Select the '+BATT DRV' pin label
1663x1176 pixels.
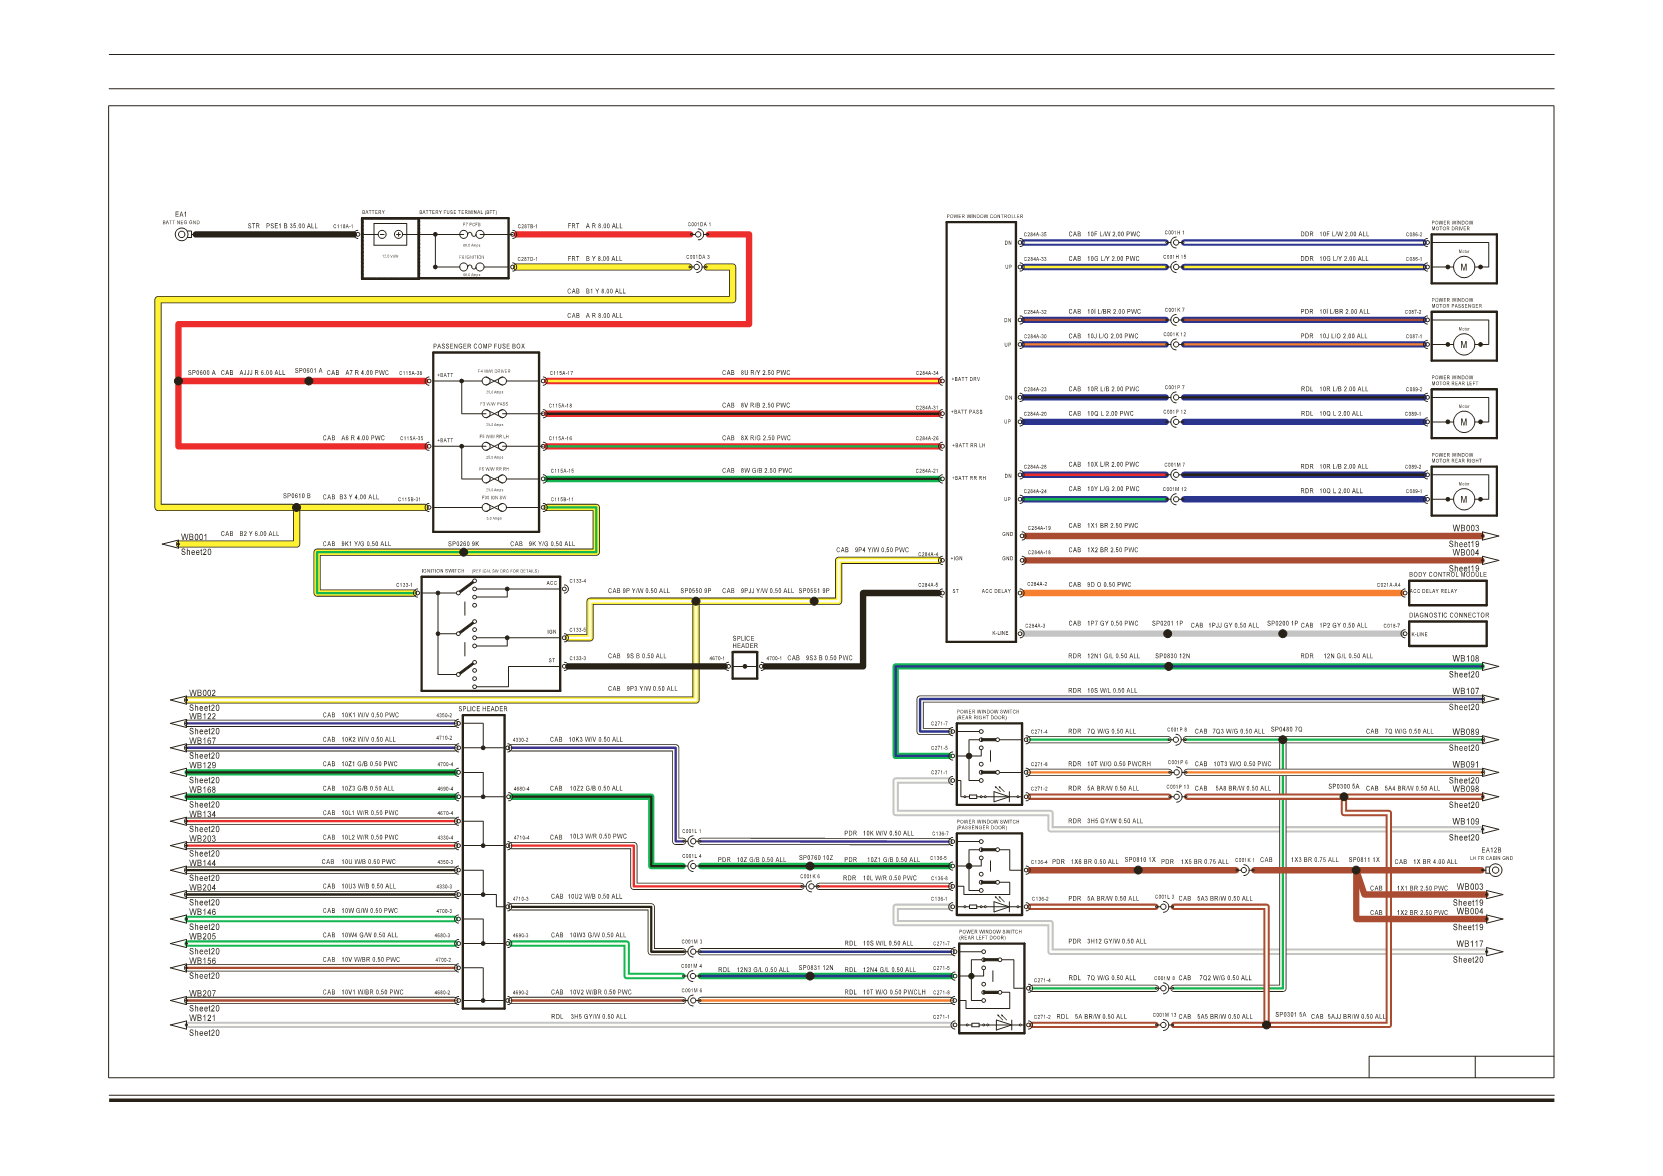point(966,379)
